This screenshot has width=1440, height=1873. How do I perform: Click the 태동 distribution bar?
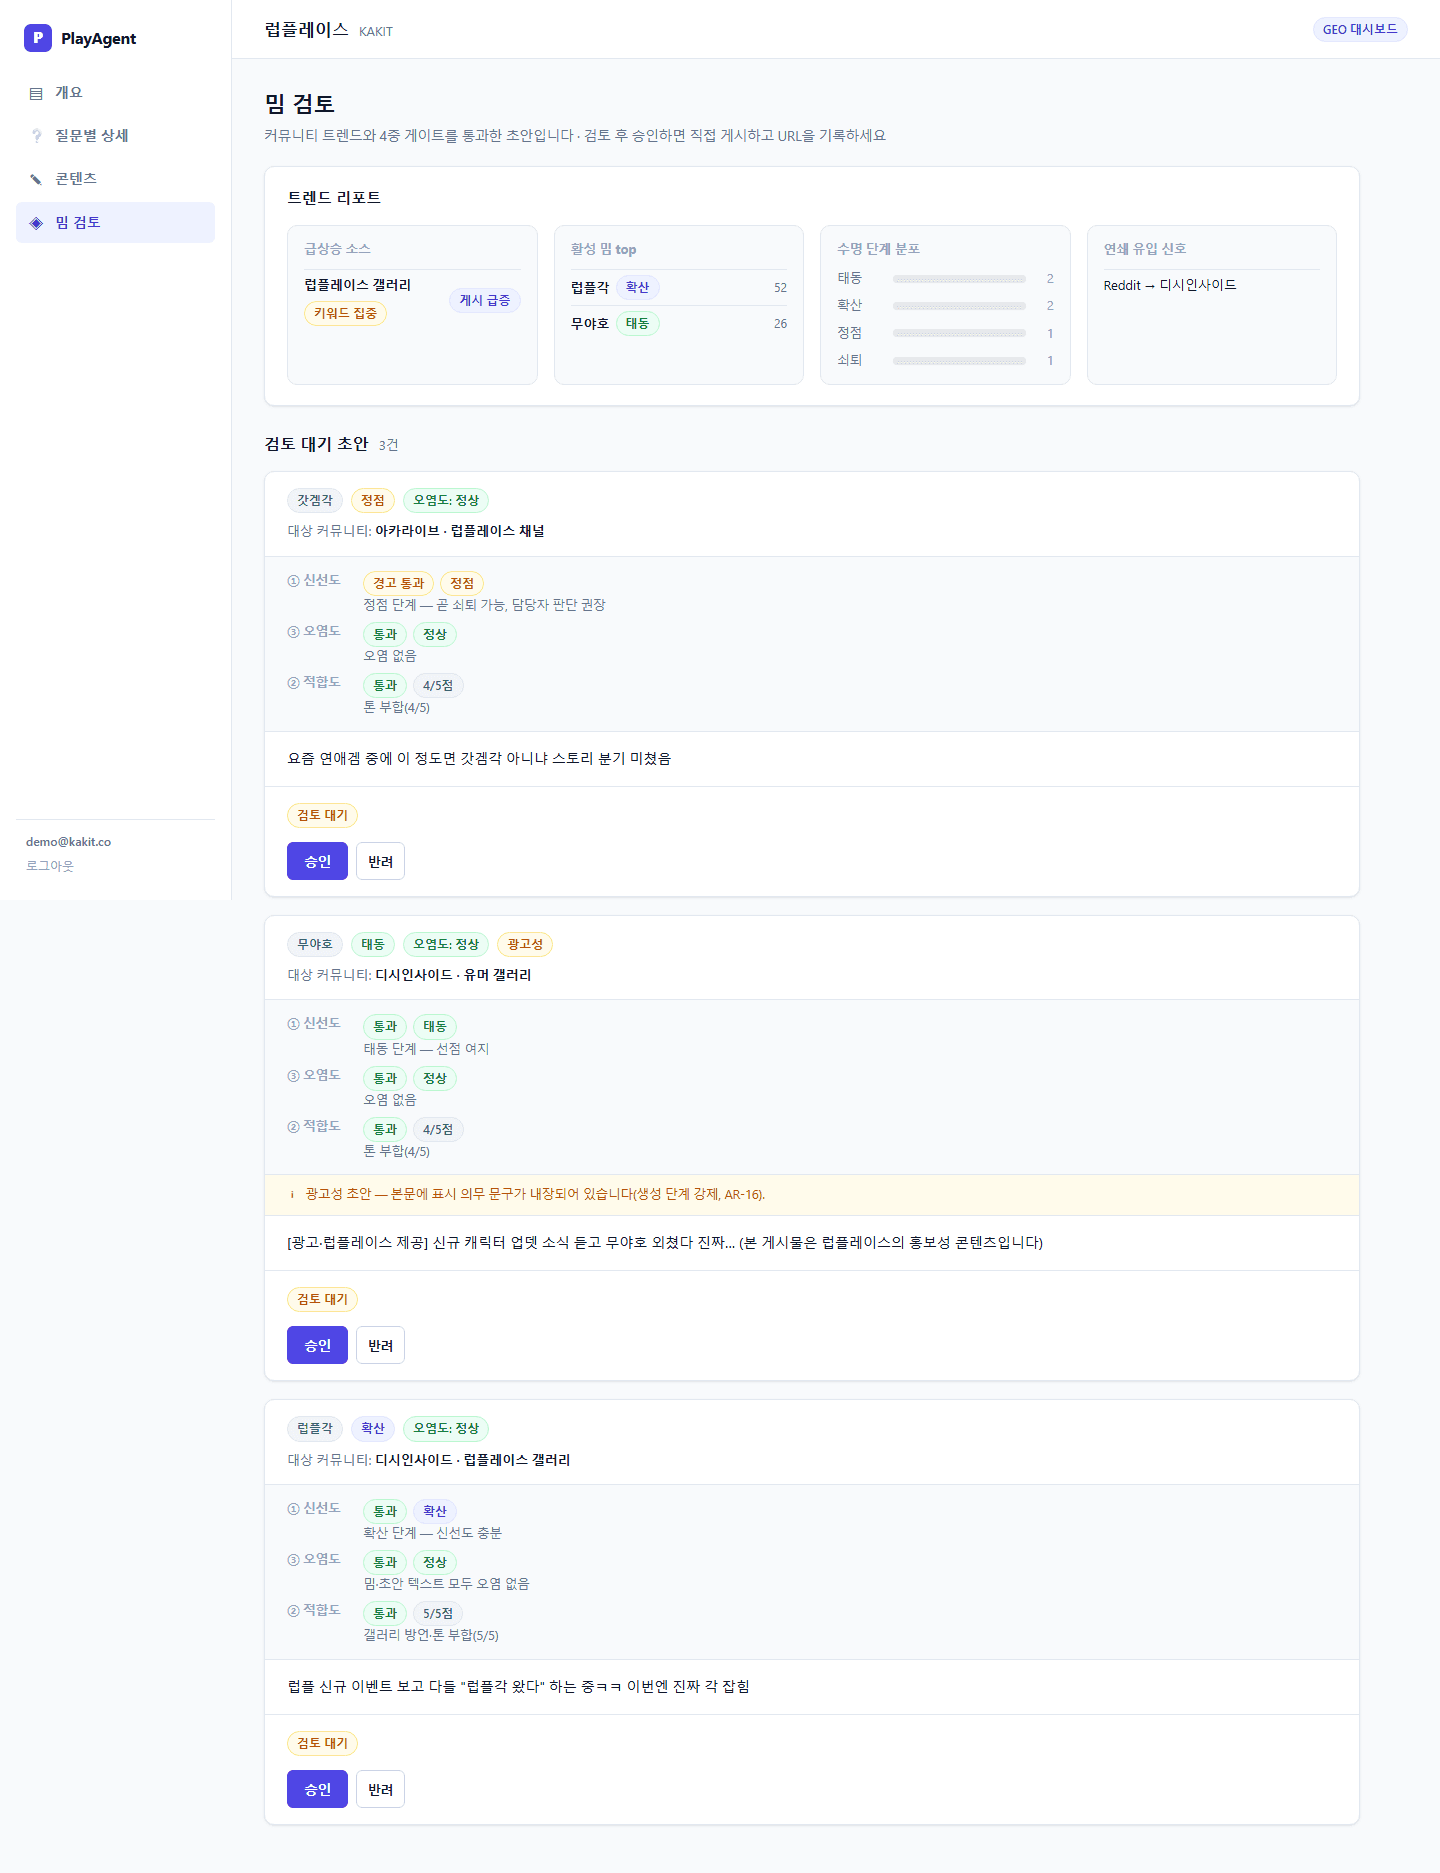click(959, 279)
